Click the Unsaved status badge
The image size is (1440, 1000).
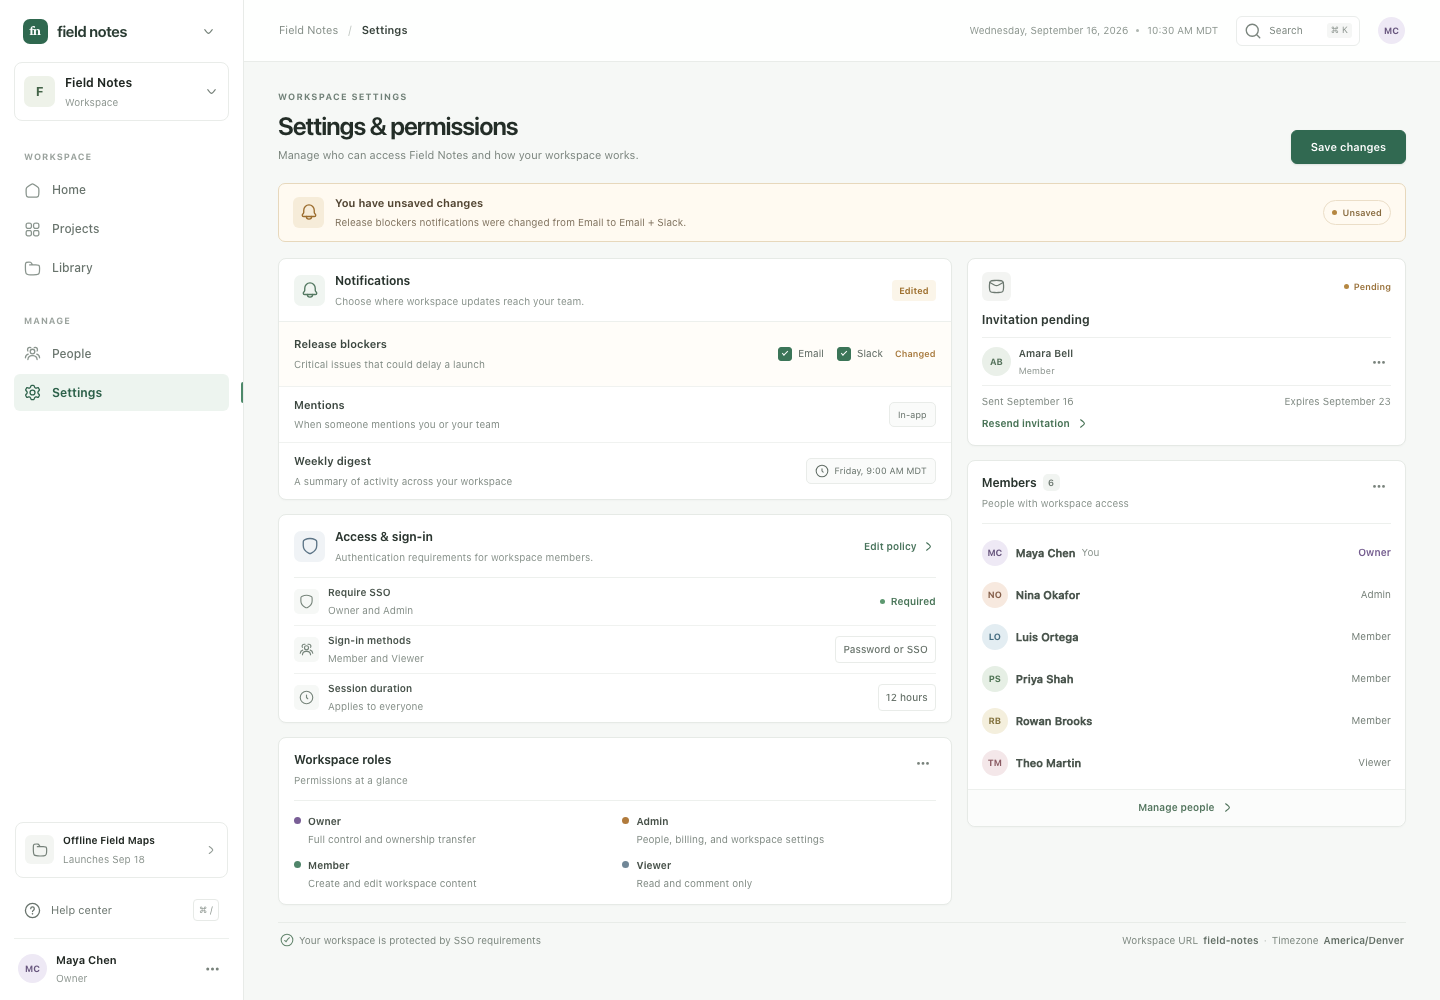1357,213
